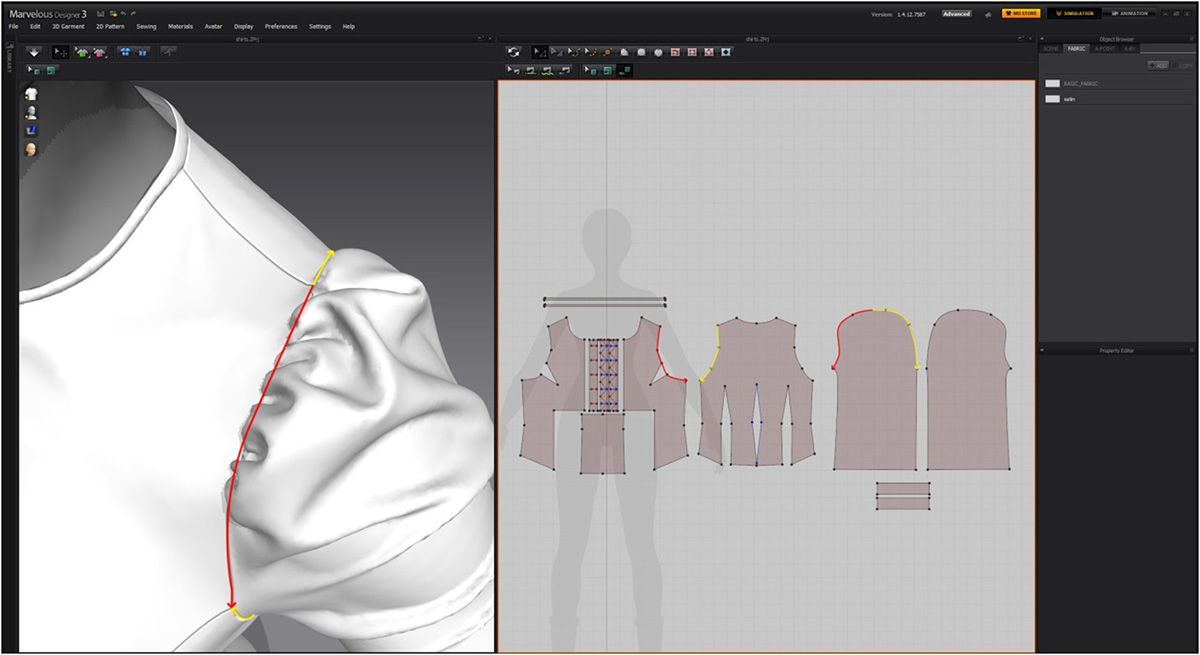Select the satin fabric name in list

pyautogui.click(x=1069, y=99)
